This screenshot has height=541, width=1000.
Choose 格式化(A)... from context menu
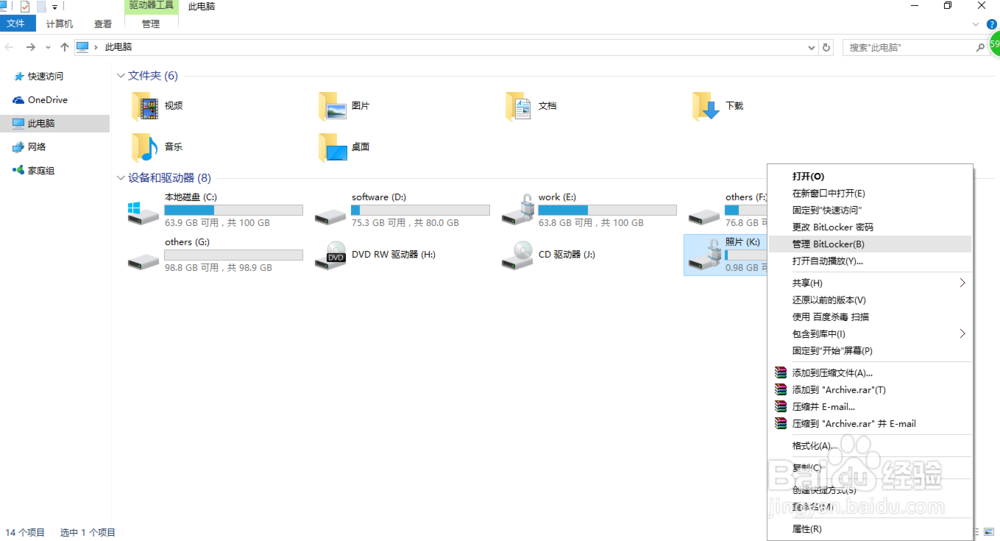click(870, 445)
